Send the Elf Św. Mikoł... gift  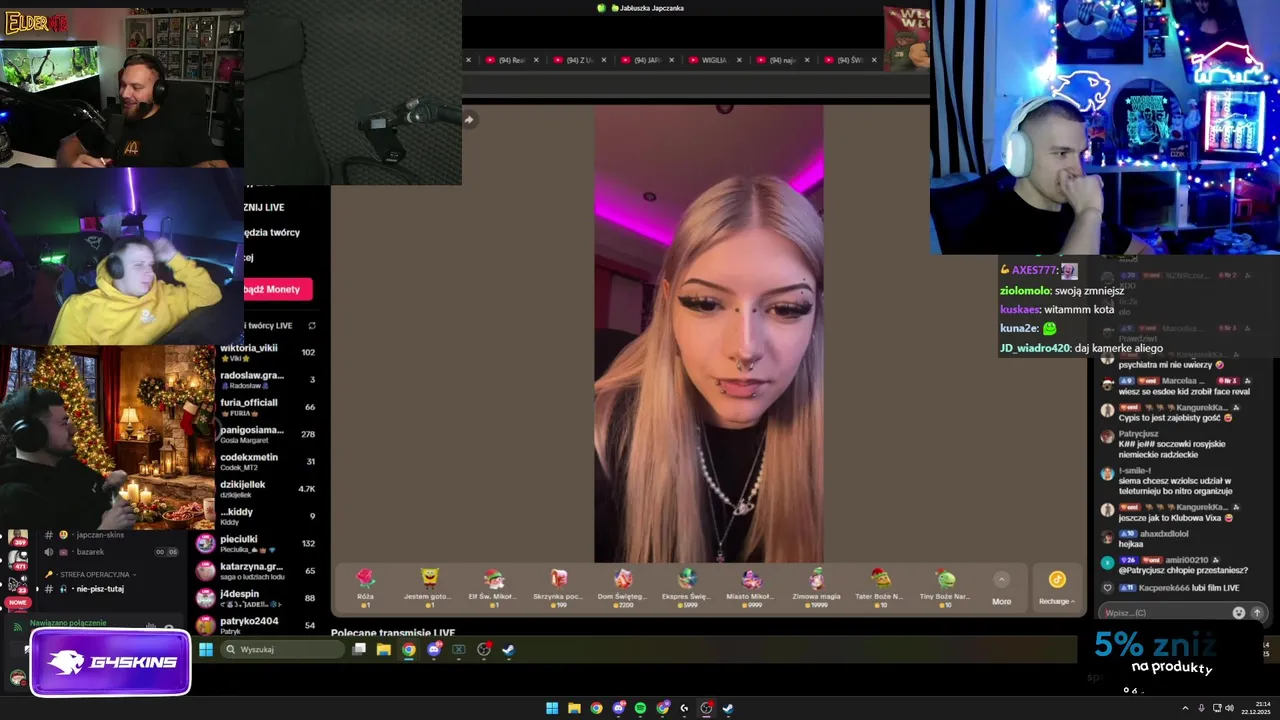click(x=494, y=587)
